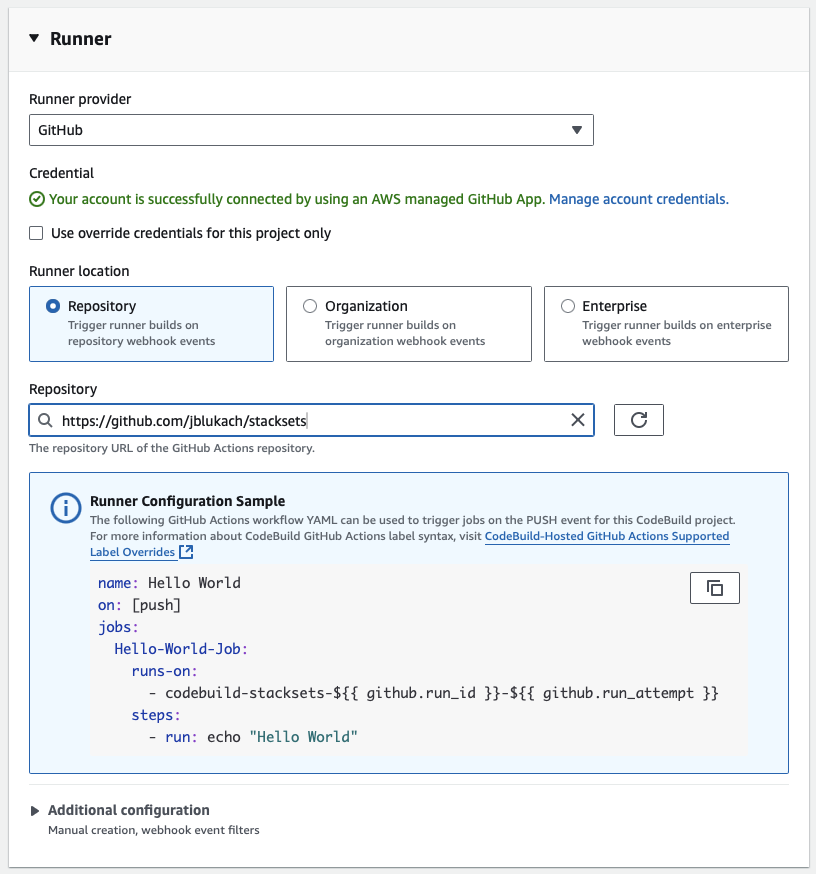The image size is (816, 874).
Task: Pick the Enterprise runner location
Action: tap(568, 306)
